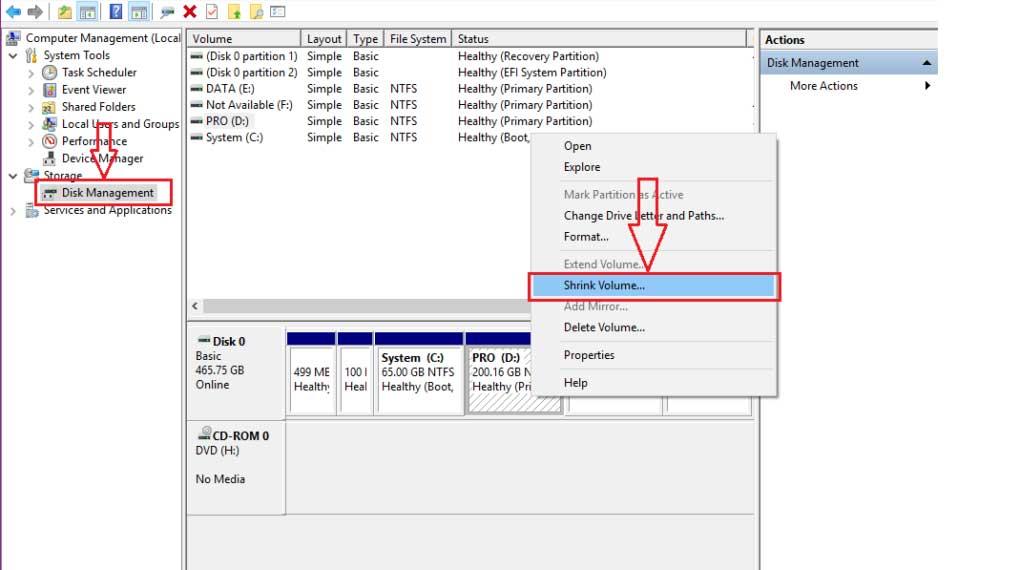
Task: Click the Up one level folder icon
Action: click(x=64, y=12)
